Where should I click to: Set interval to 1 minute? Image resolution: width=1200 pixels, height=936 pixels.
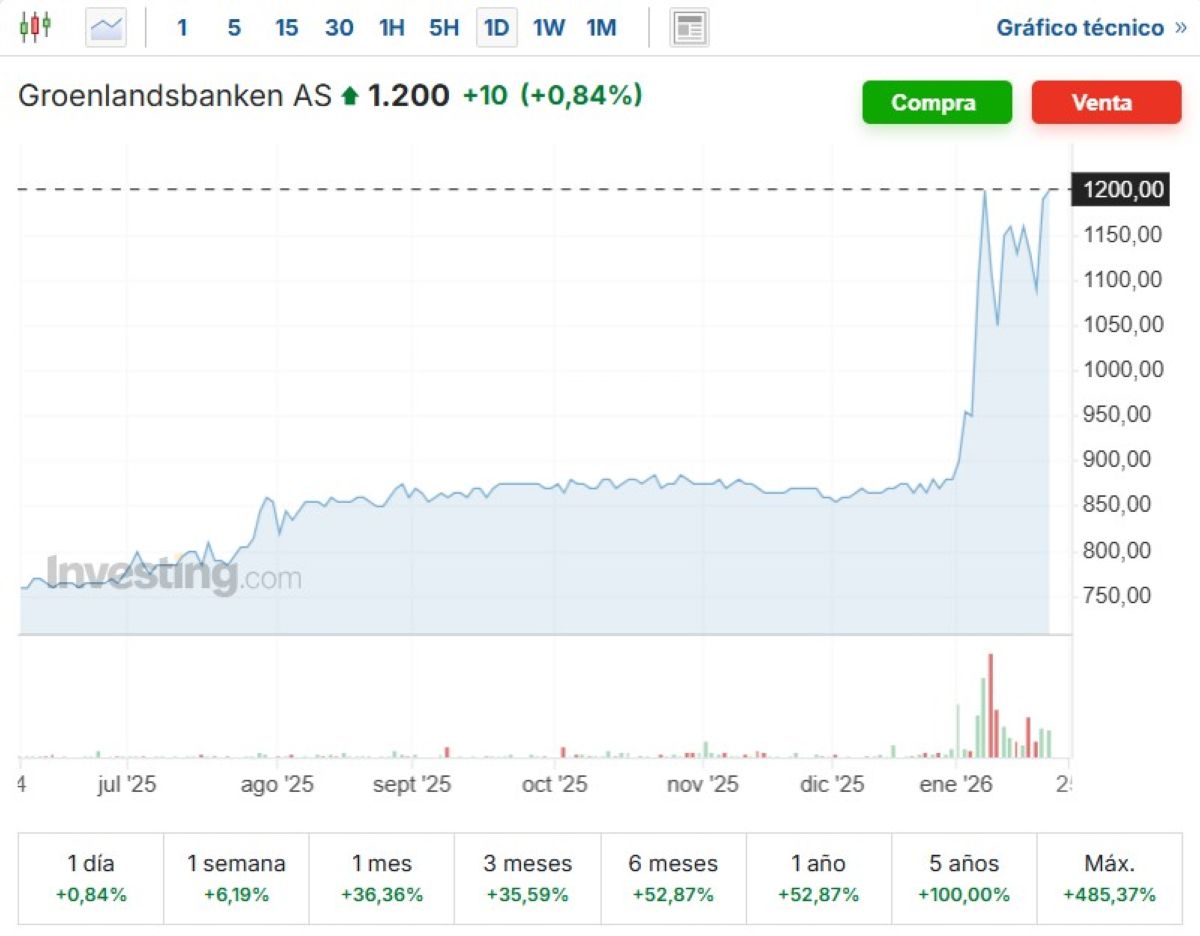182,27
